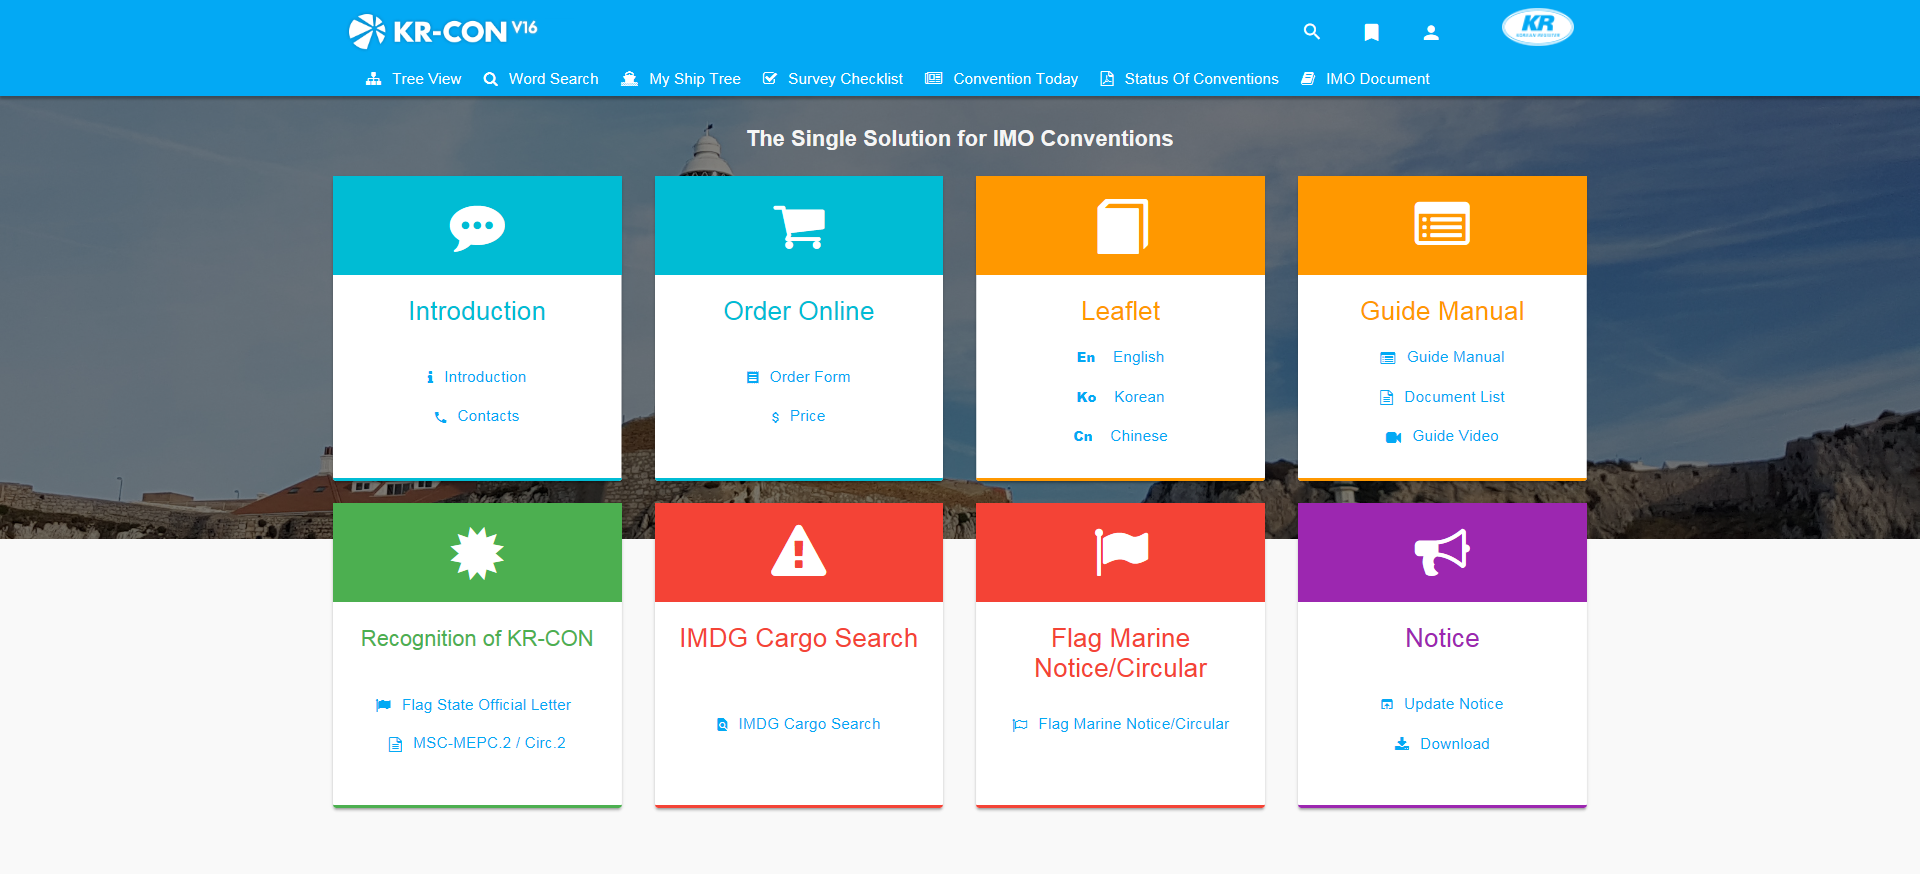View the Guide Video link
This screenshot has height=874, width=1920.
(x=1454, y=436)
